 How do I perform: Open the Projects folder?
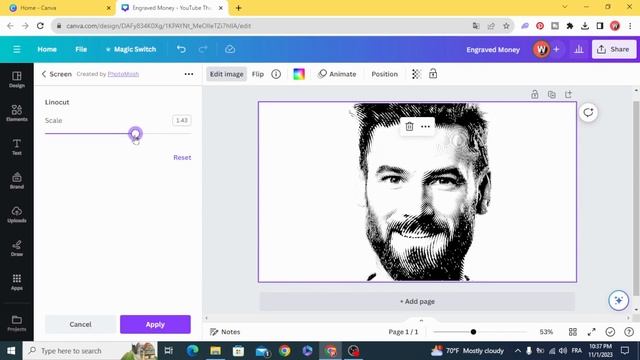coord(17,323)
